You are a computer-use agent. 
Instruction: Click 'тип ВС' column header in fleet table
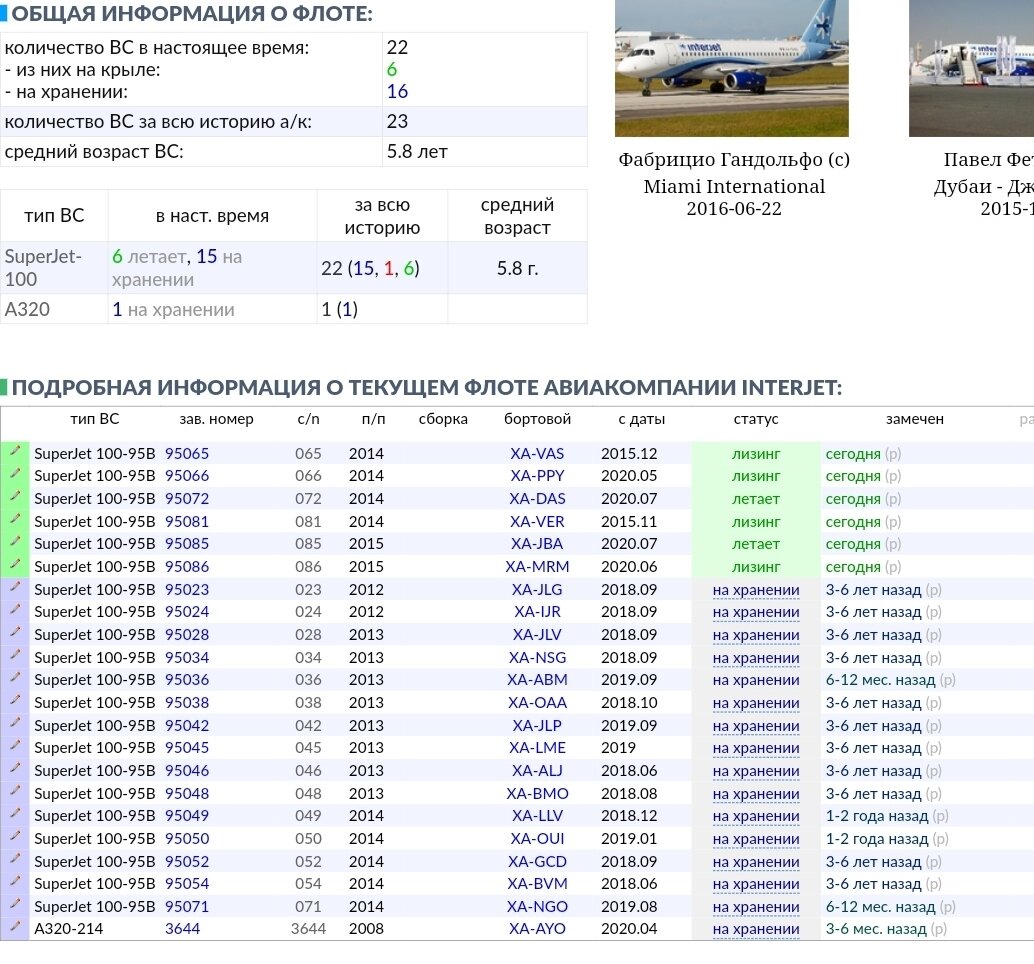(94, 419)
